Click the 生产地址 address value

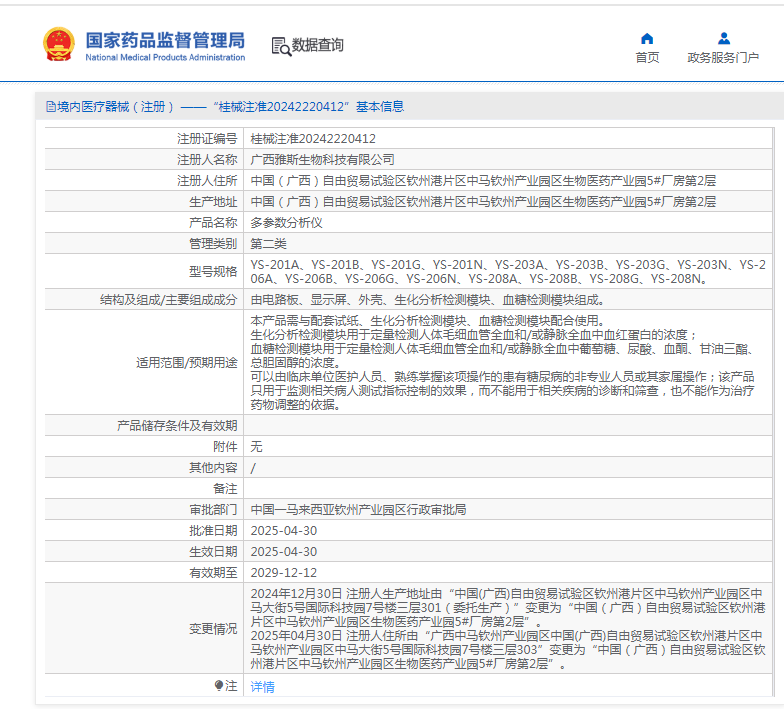(x=483, y=202)
